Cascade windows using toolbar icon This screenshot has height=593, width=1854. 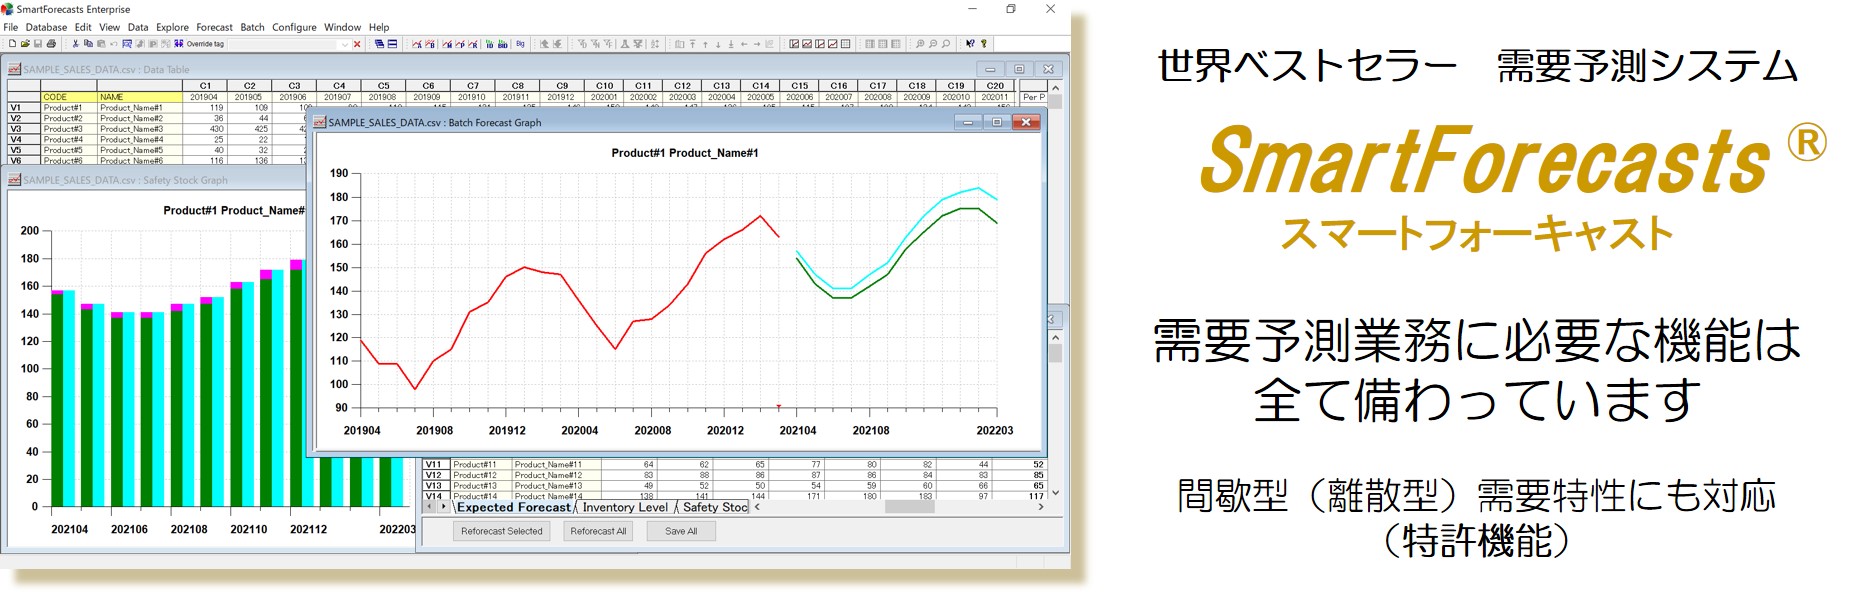point(379,44)
